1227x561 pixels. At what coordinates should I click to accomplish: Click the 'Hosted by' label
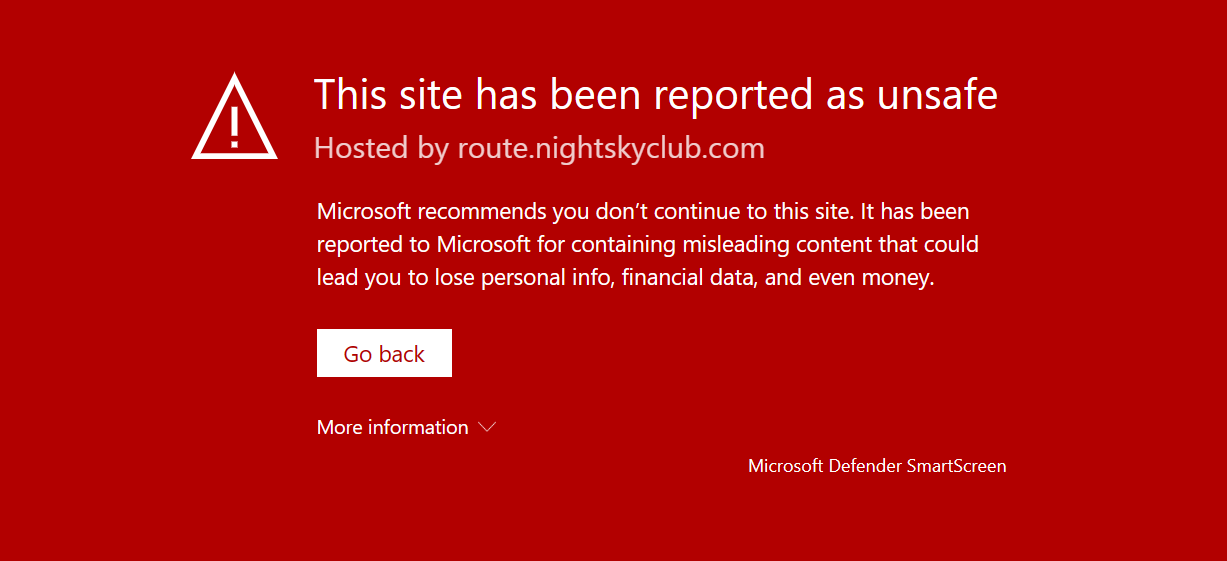(381, 149)
